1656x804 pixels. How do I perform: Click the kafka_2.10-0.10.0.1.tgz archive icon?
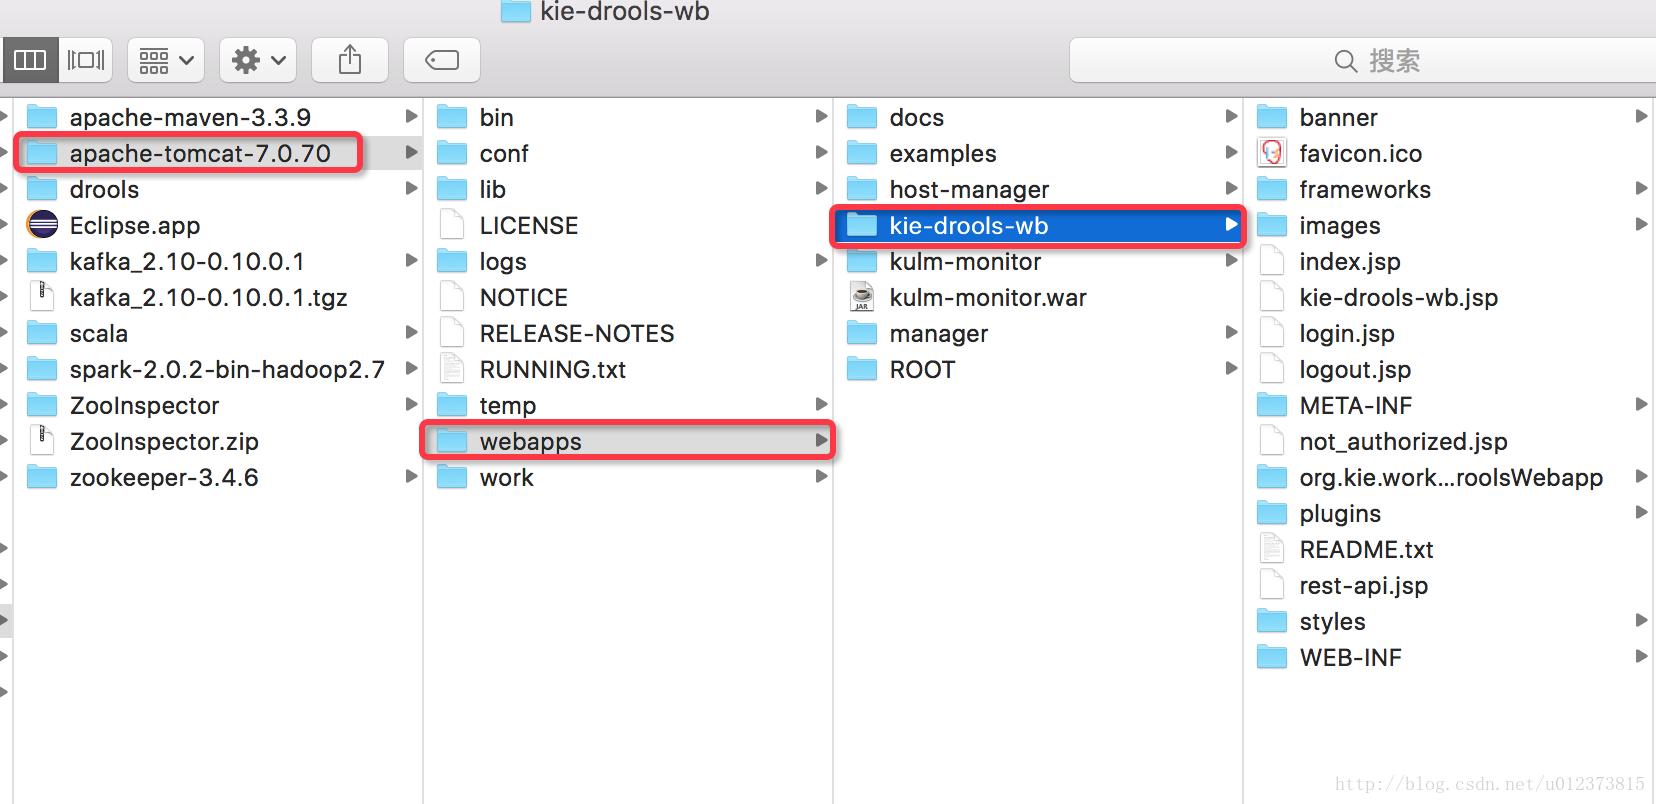point(42,297)
